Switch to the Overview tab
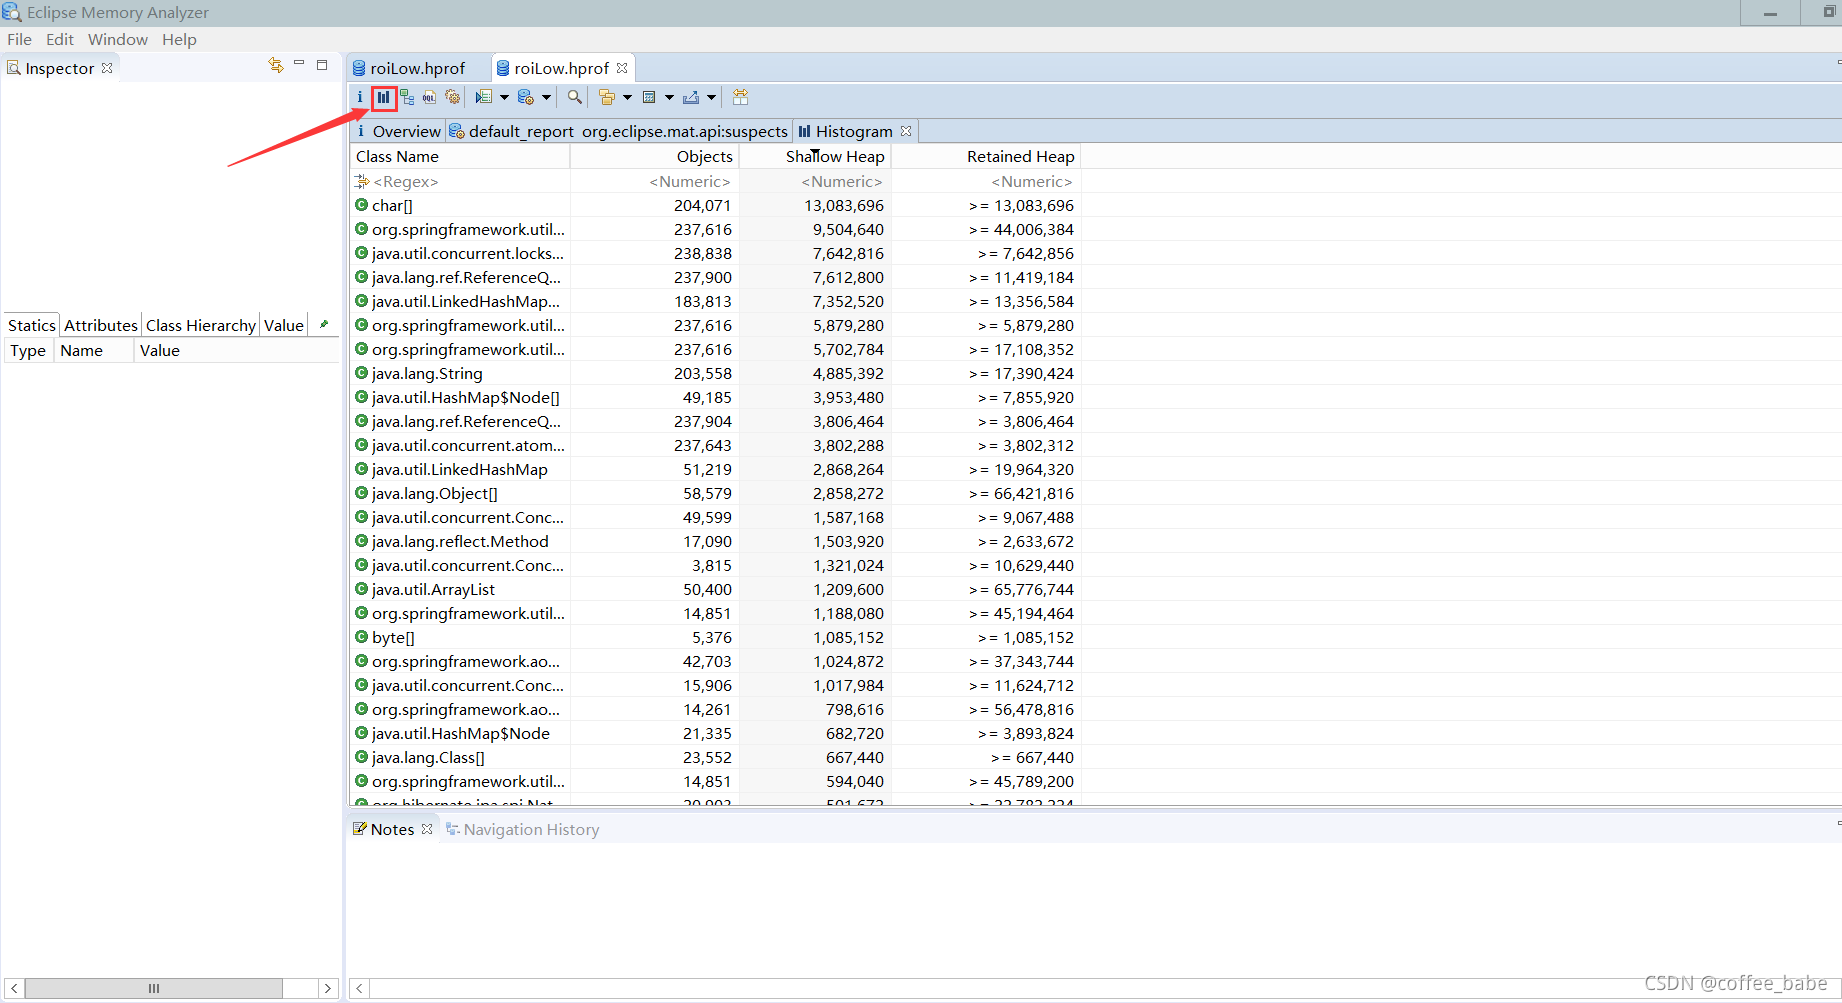Image resolution: width=1842 pixels, height=1003 pixels. [x=398, y=131]
